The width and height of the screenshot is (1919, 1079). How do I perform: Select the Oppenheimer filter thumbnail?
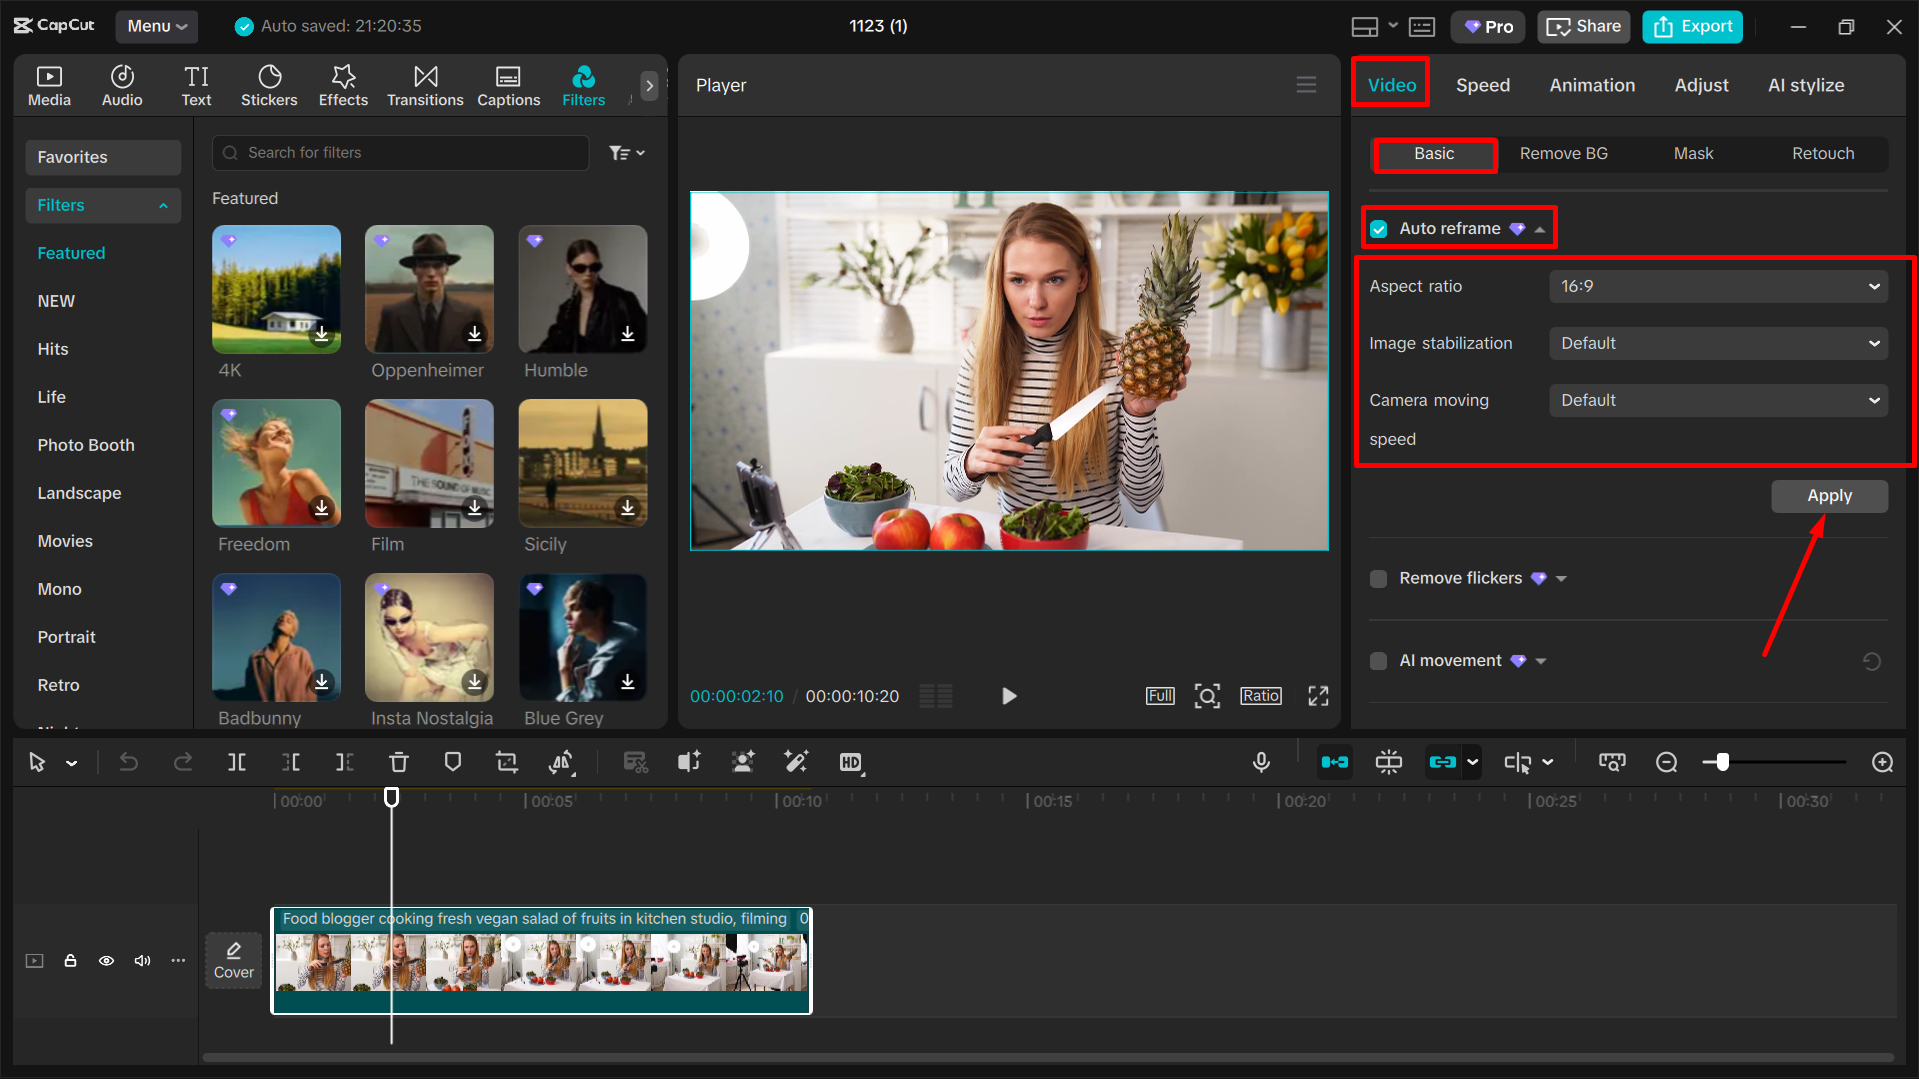[x=428, y=289]
